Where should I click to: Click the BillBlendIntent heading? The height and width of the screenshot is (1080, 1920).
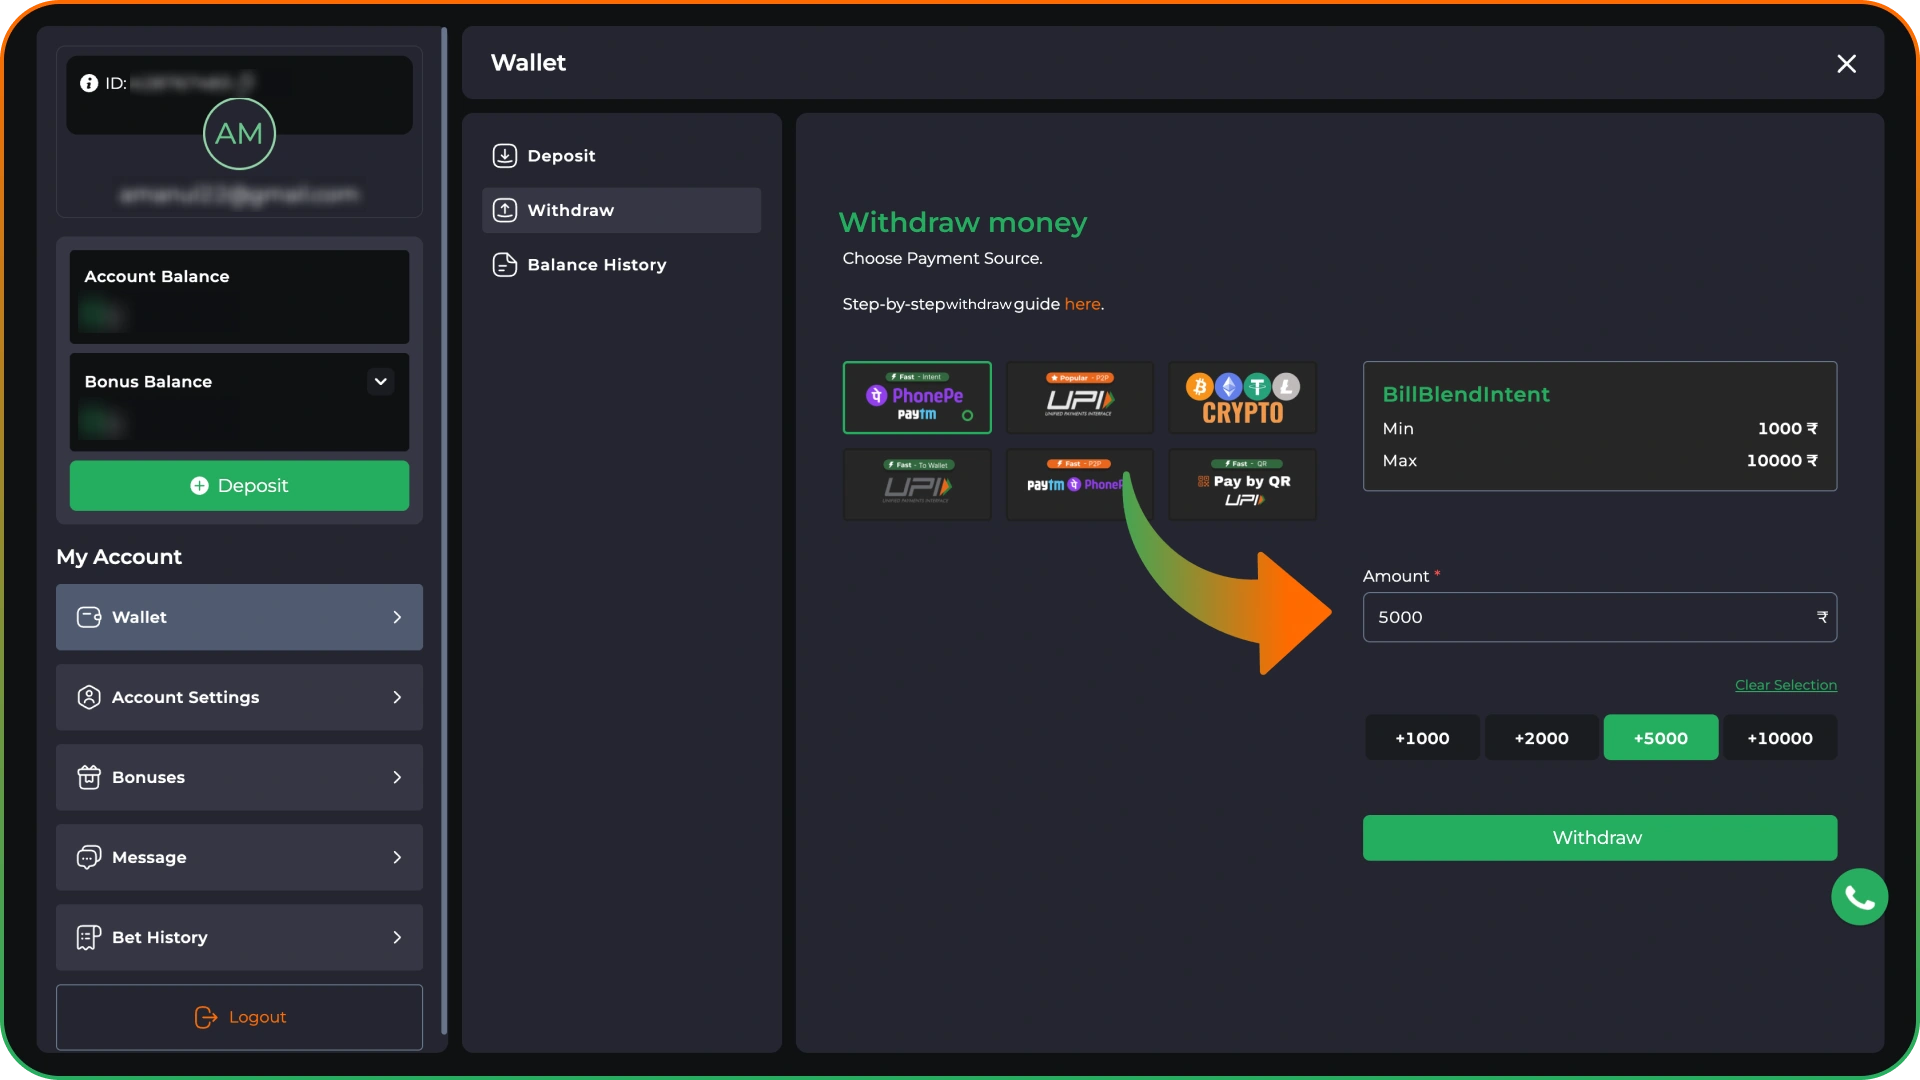tap(1465, 395)
